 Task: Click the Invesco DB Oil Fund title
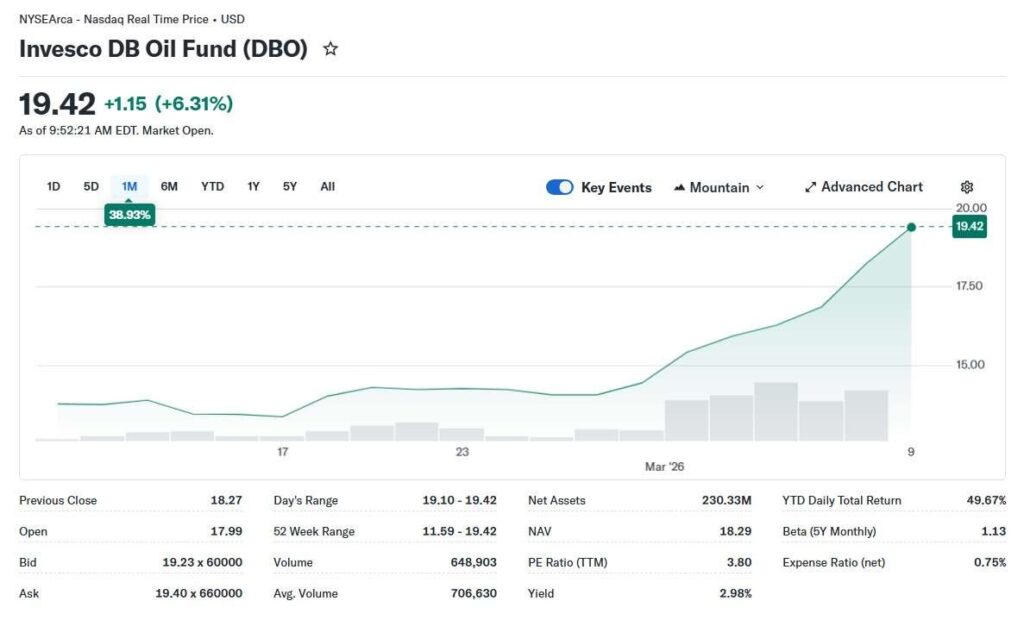(x=163, y=49)
